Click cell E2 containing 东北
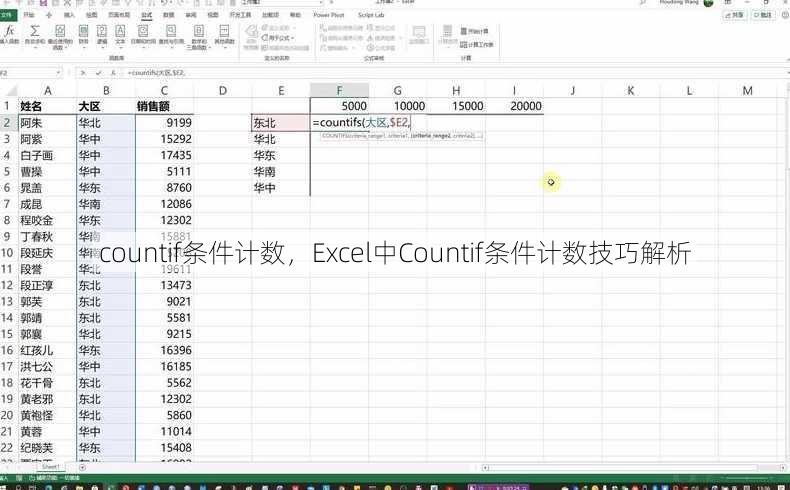790x490 pixels. [x=281, y=122]
